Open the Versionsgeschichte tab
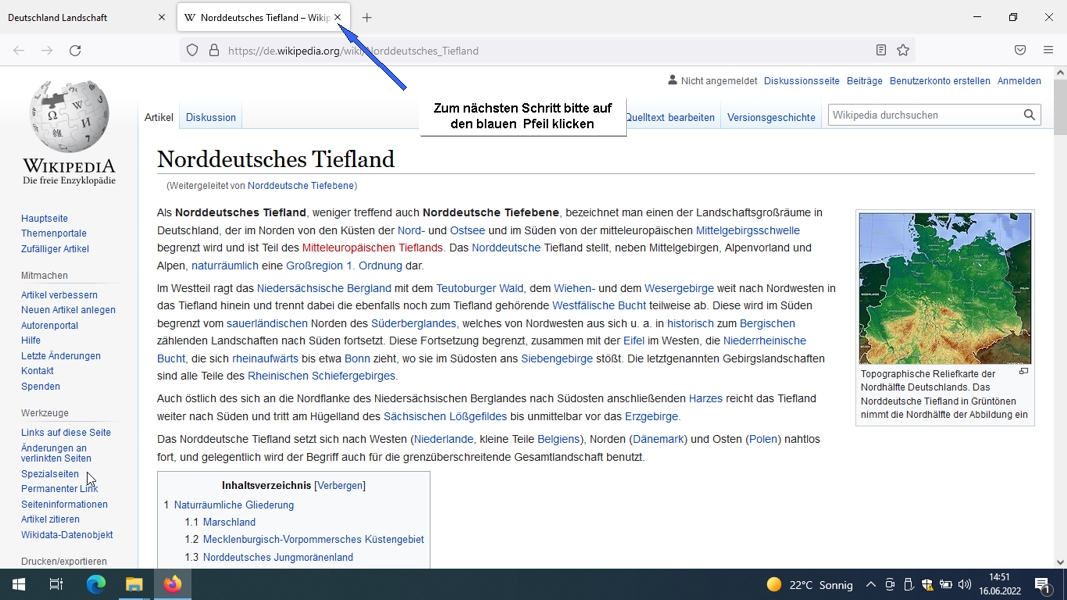The image size is (1067, 600). (x=771, y=117)
